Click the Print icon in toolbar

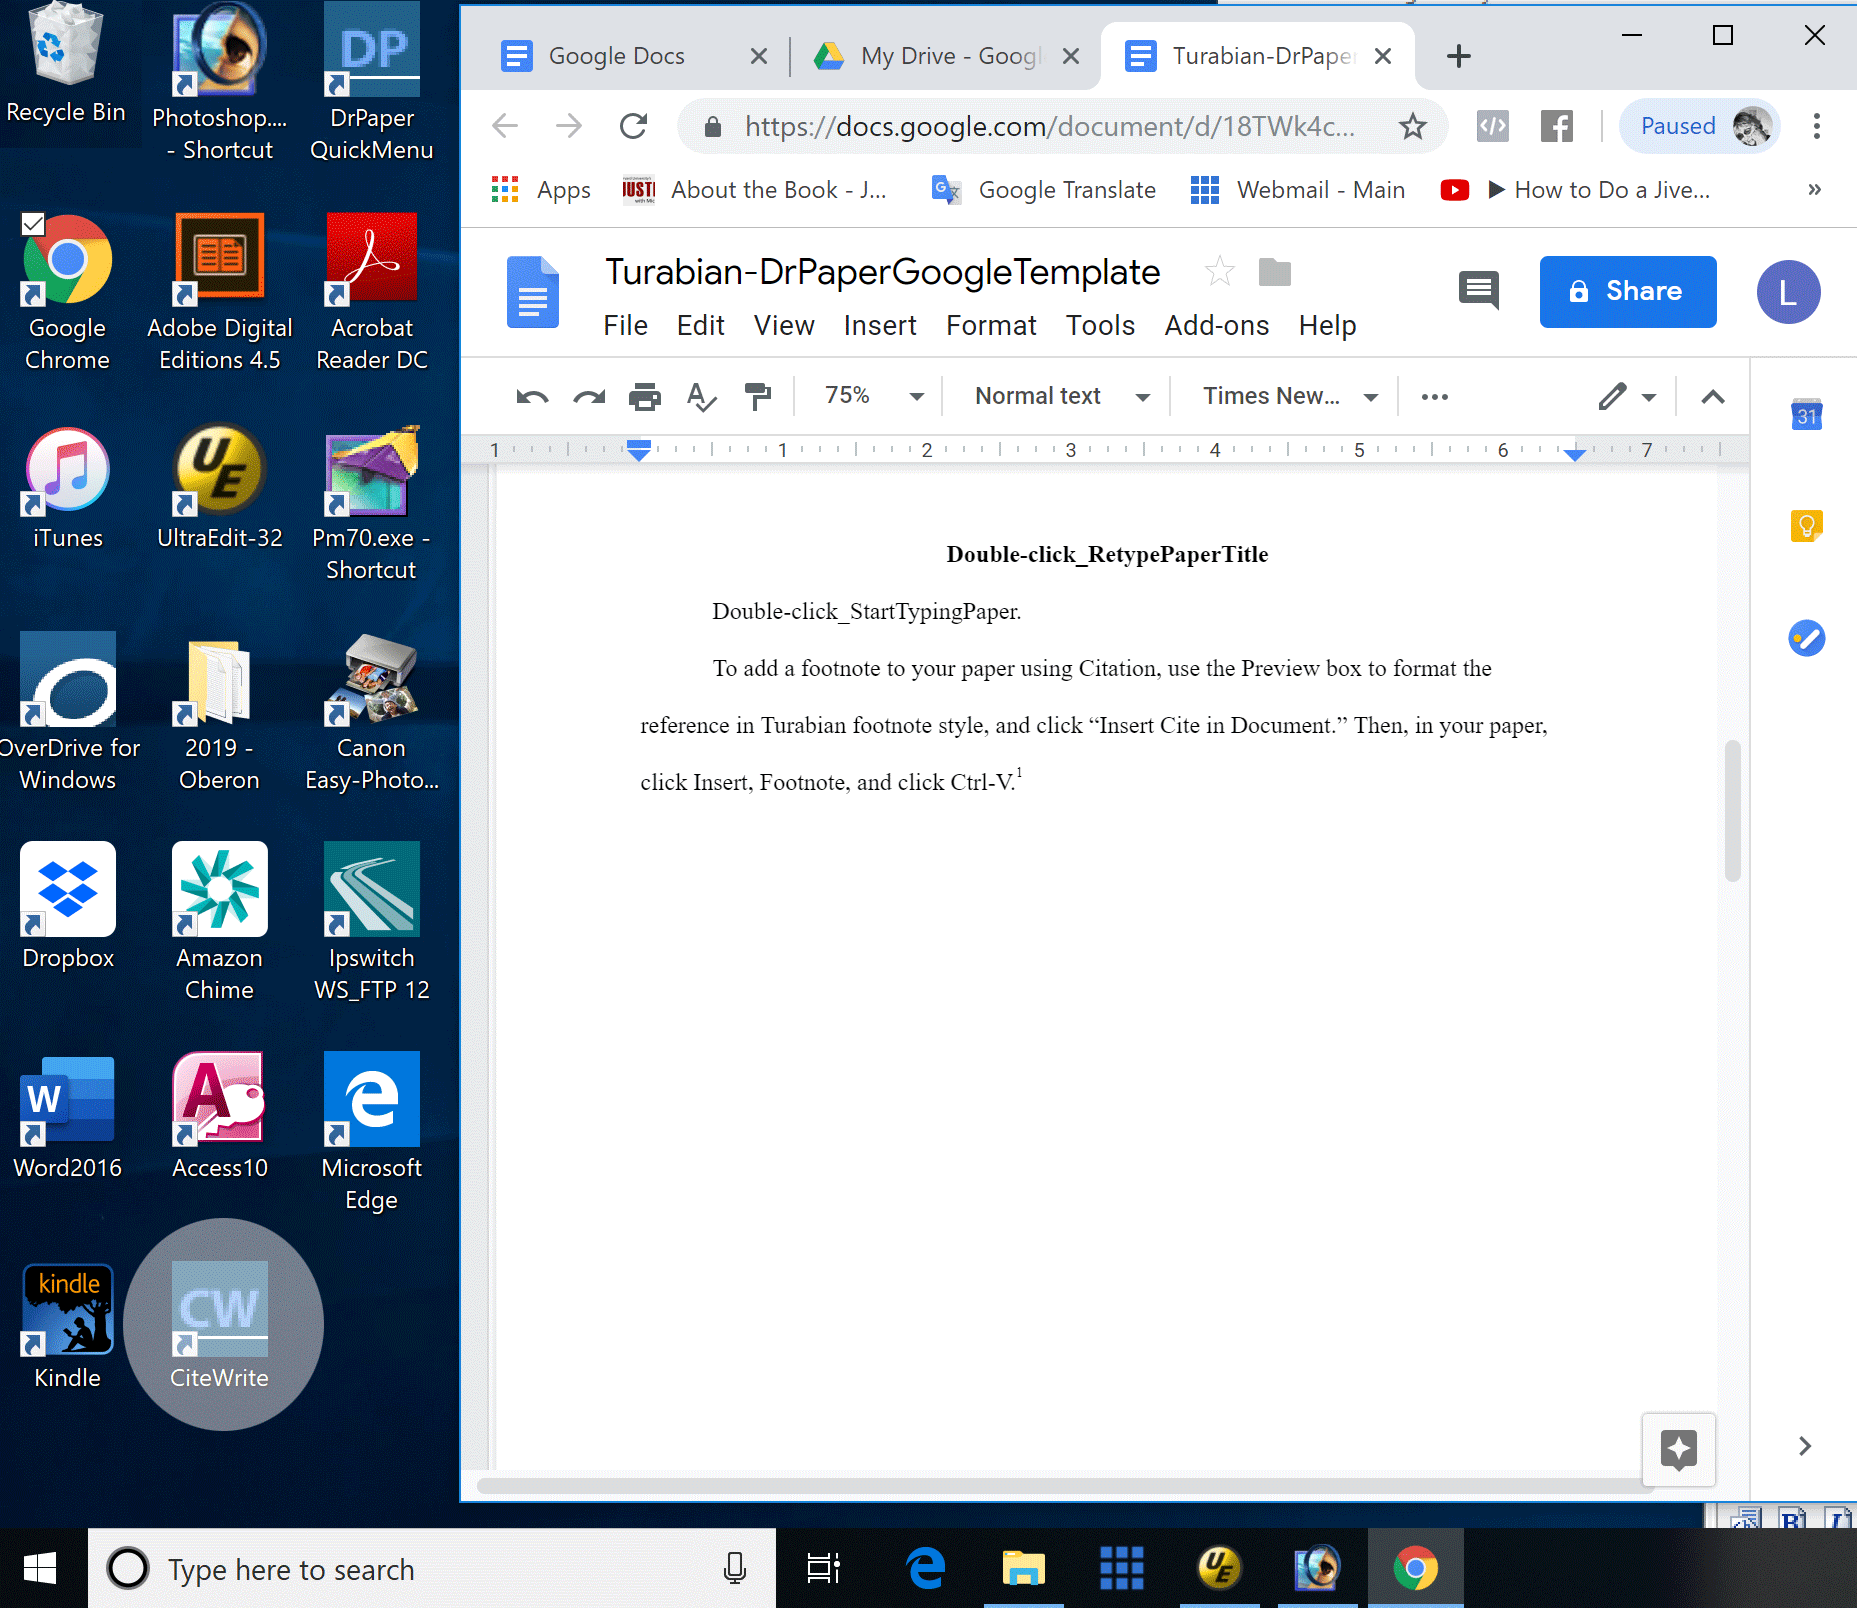coord(644,397)
